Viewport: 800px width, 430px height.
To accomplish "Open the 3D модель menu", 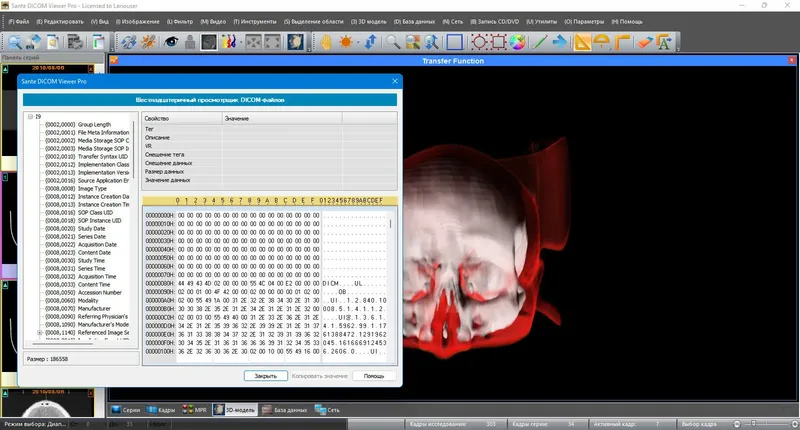I will pos(369,21).
